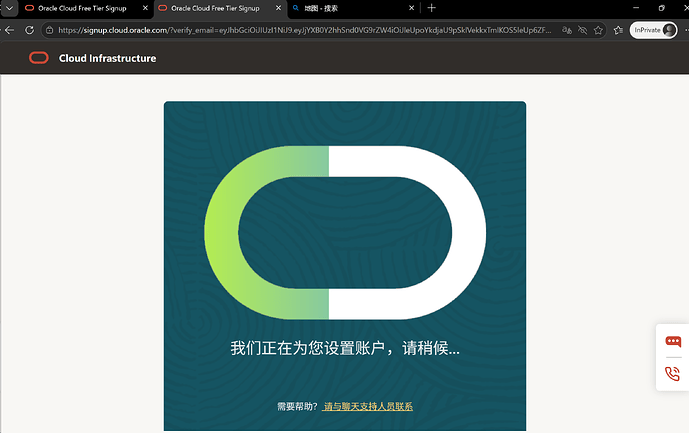Viewport: 689px width, 433px height.
Task: Click the 请与聊天支持人员联系 link
Action: pos(368,406)
